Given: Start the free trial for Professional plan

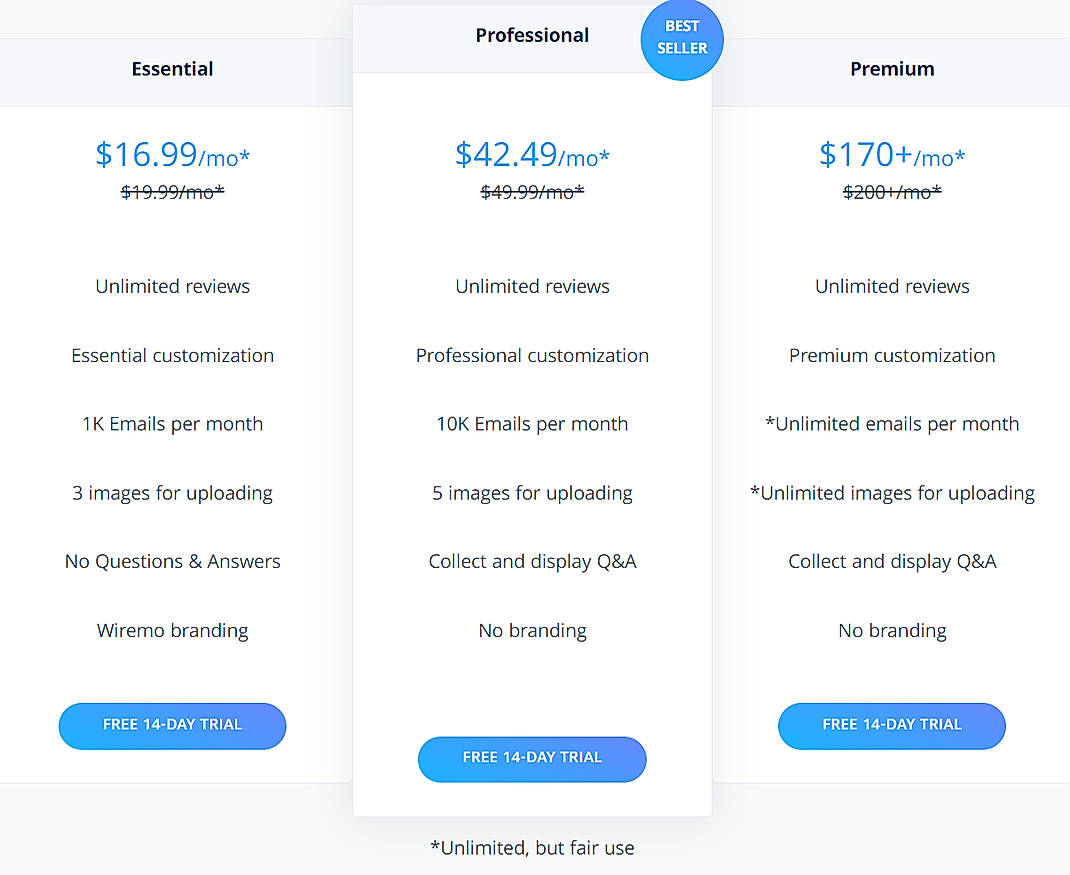Looking at the screenshot, I should tap(532, 759).
